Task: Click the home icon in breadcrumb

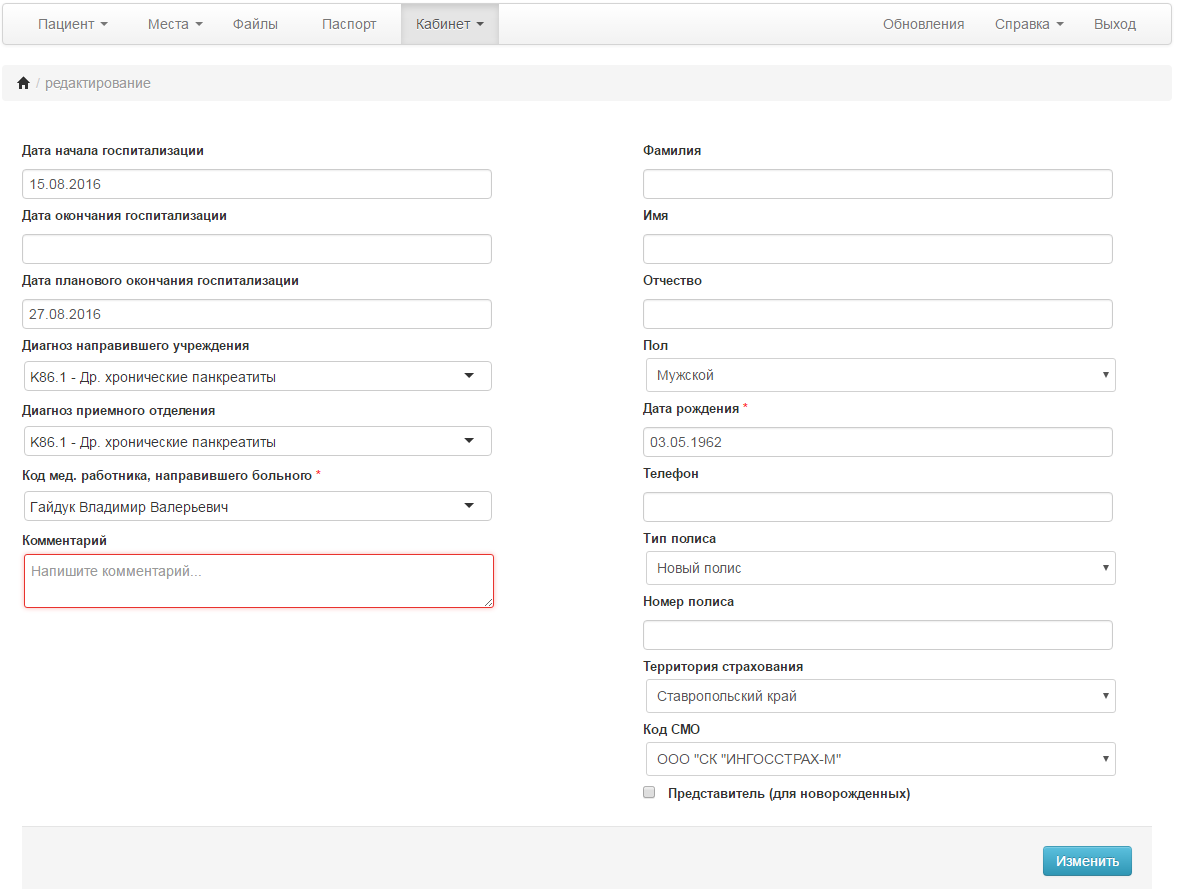Action: tap(23, 83)
